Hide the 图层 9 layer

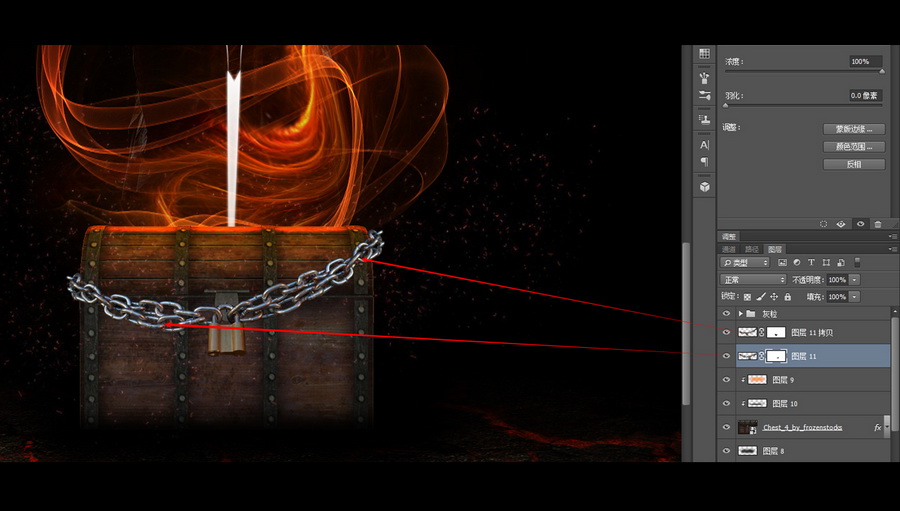pos(727,380)
